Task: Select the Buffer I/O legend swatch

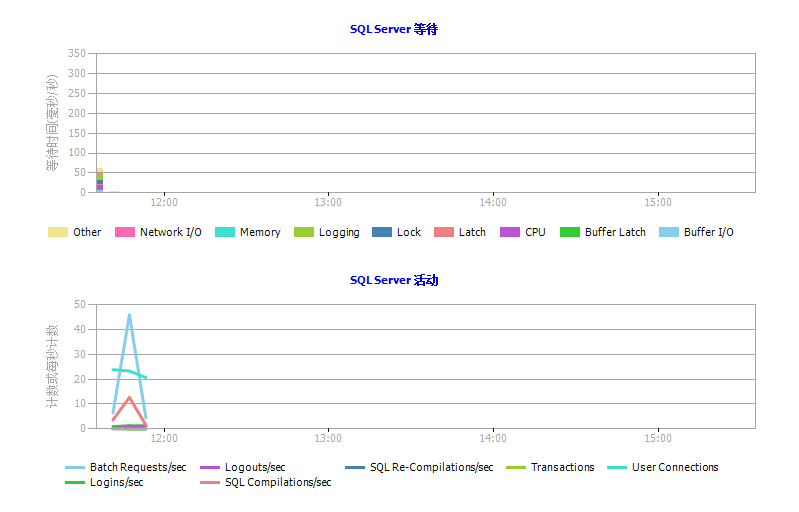Action: coord(669,232)
